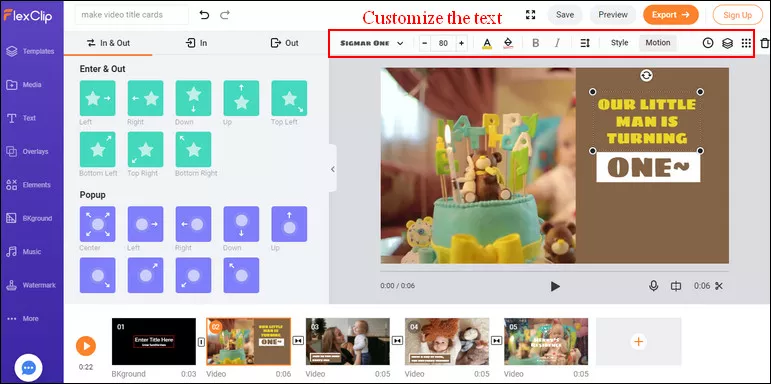Image resolution: width=771 pixels, height=384 pixels.
Task: Click the project title input field
Action: pos(132,15)
